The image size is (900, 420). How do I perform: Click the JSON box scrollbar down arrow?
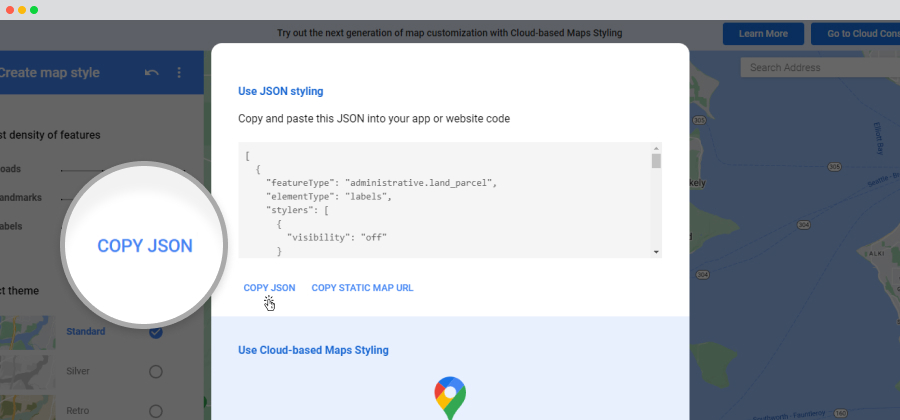(656, 252)
